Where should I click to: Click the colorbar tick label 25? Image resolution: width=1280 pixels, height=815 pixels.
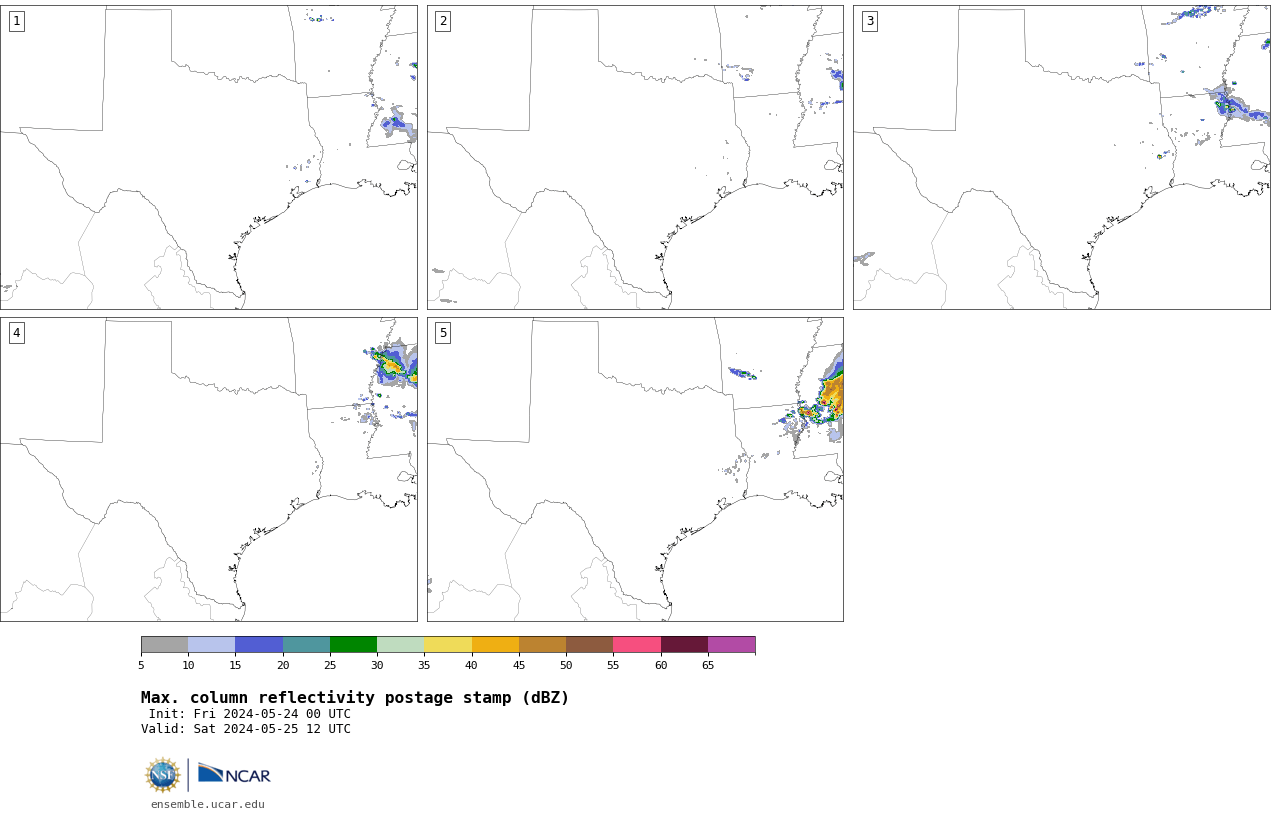(x=330, y=665)
